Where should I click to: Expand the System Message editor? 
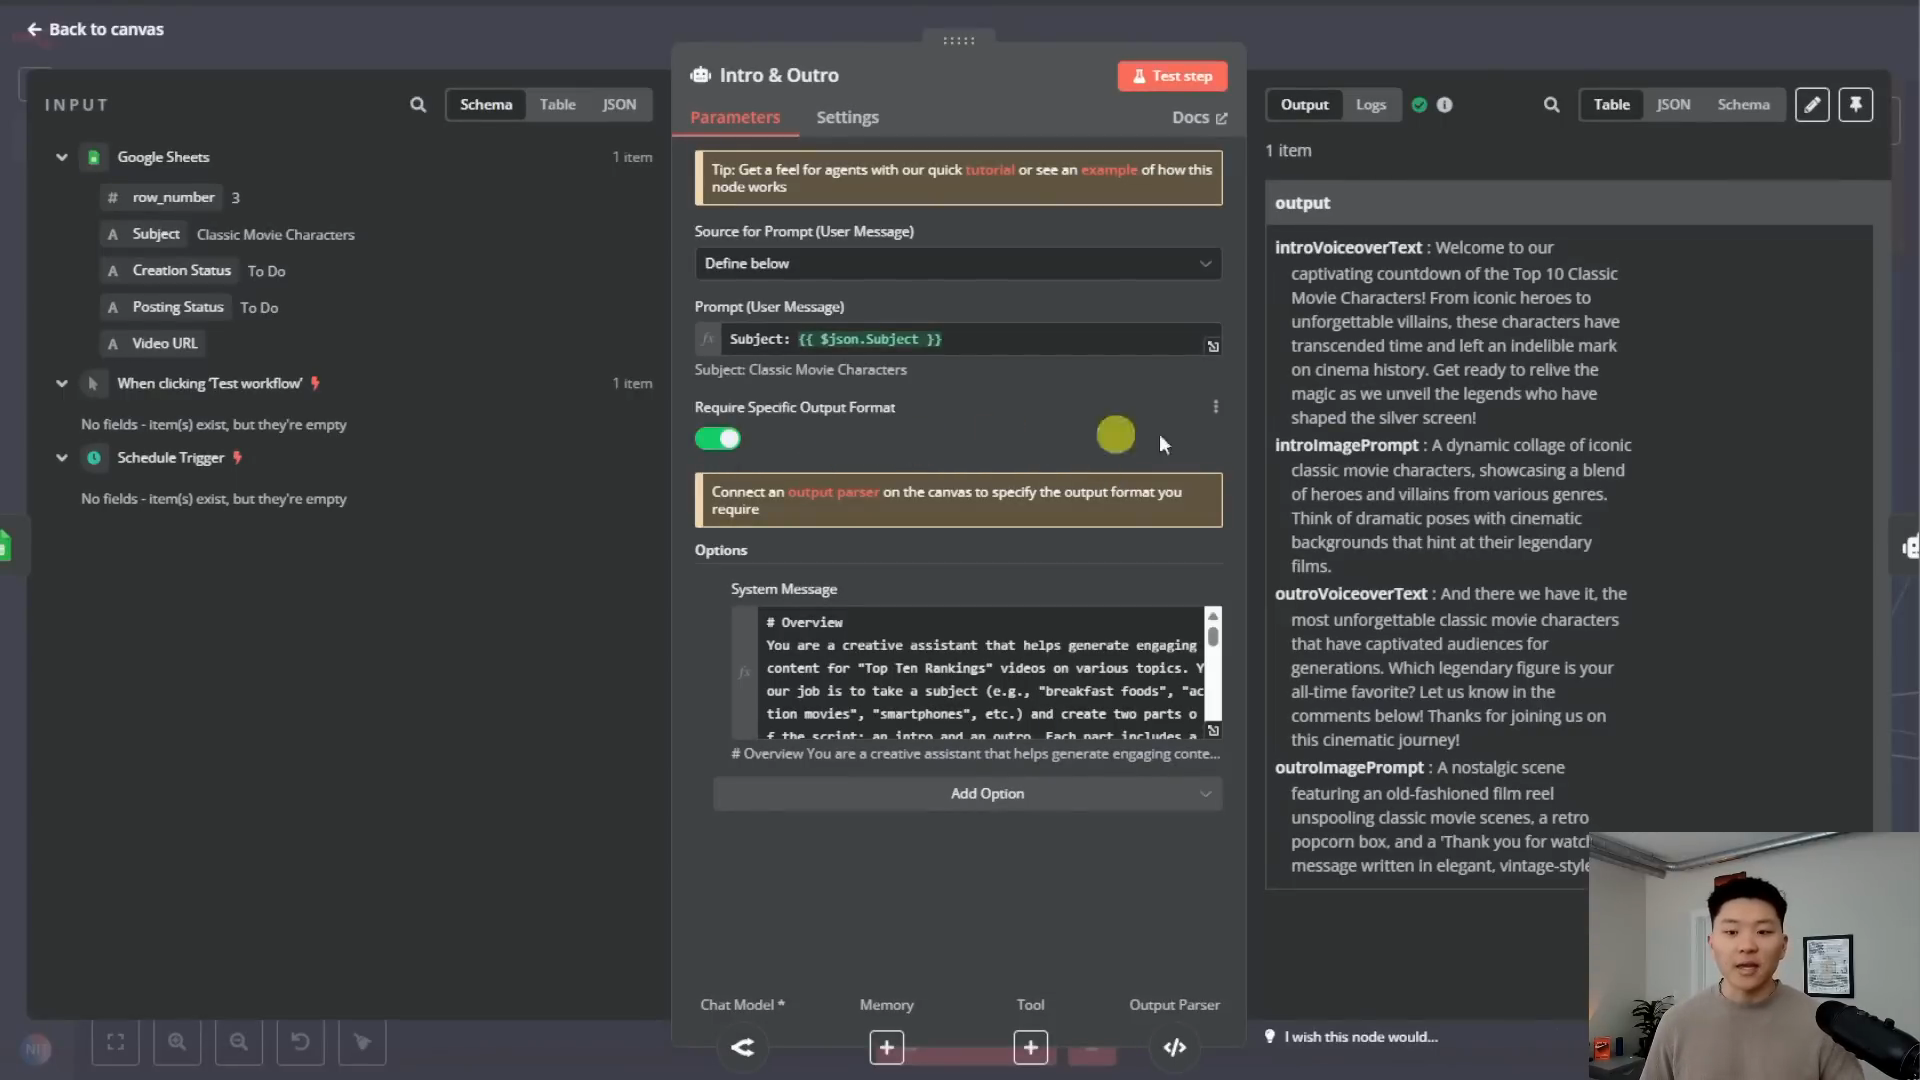click(1213, 730)
